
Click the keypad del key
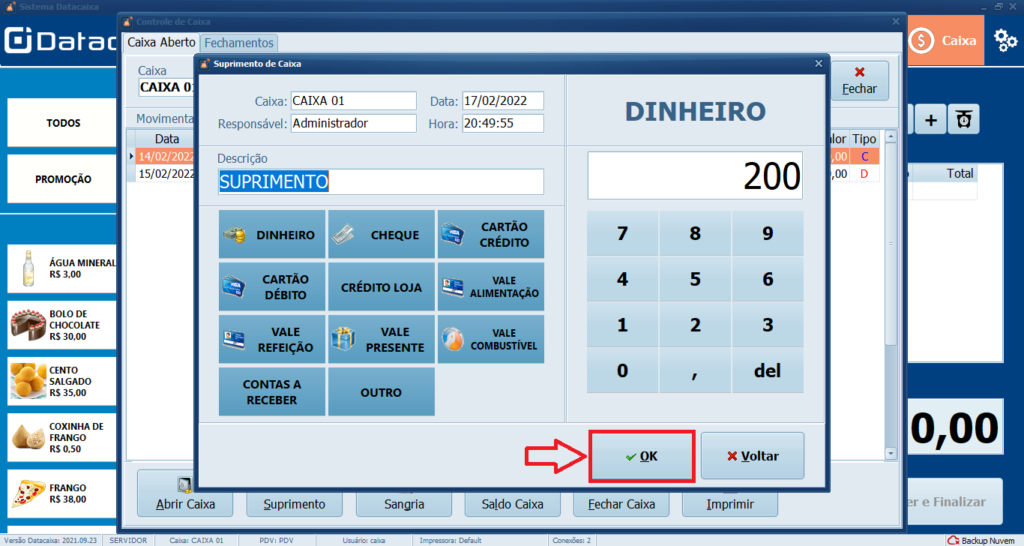coord(767,370)
